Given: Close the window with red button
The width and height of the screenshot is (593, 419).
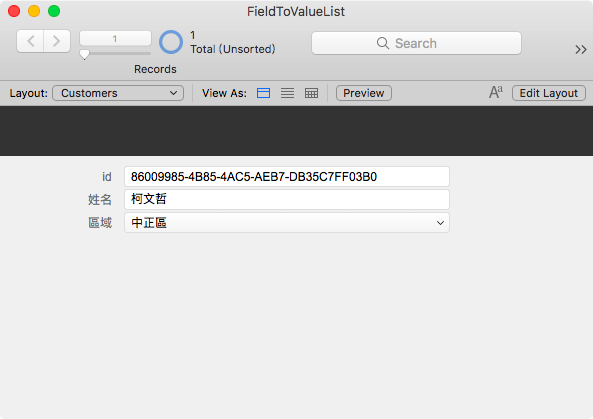Looking at the screenshot, I should click(14, 11).
